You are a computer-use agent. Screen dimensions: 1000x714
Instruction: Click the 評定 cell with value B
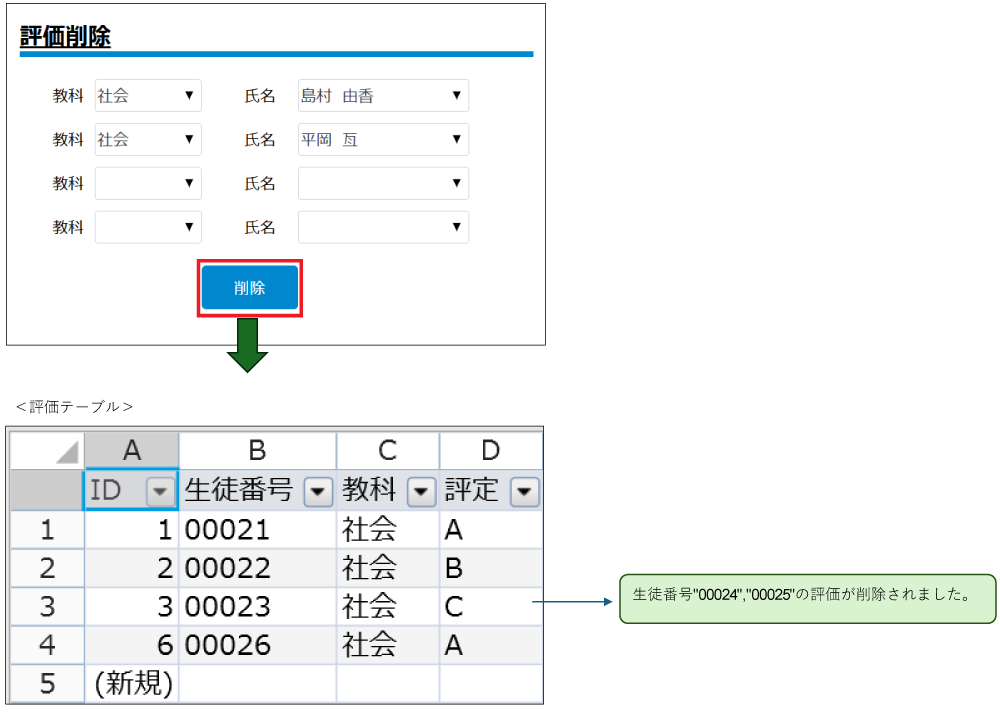coord(490,568)
